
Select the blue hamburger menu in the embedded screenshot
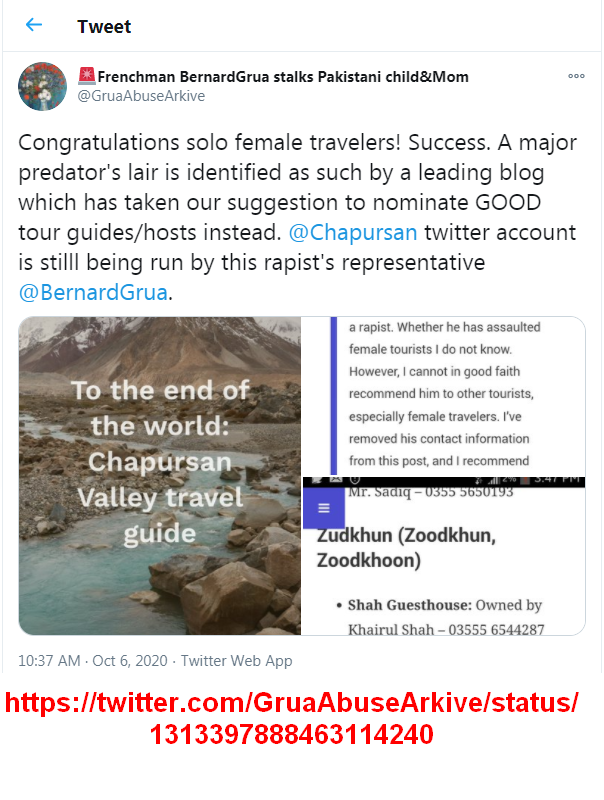(322, 508)
